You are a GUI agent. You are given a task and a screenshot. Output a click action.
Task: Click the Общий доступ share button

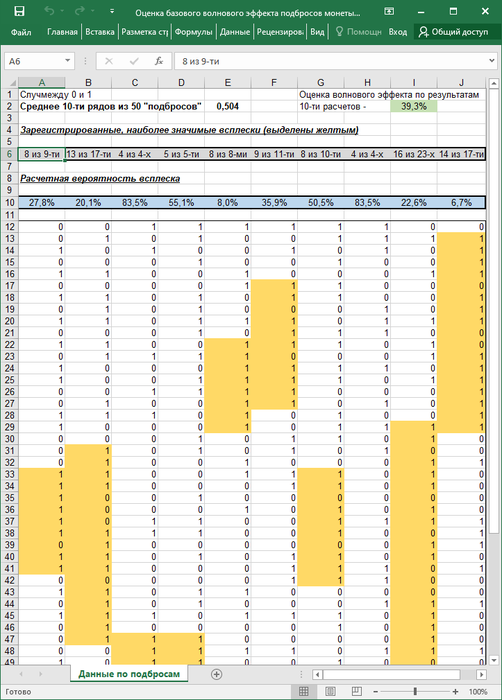453,32
